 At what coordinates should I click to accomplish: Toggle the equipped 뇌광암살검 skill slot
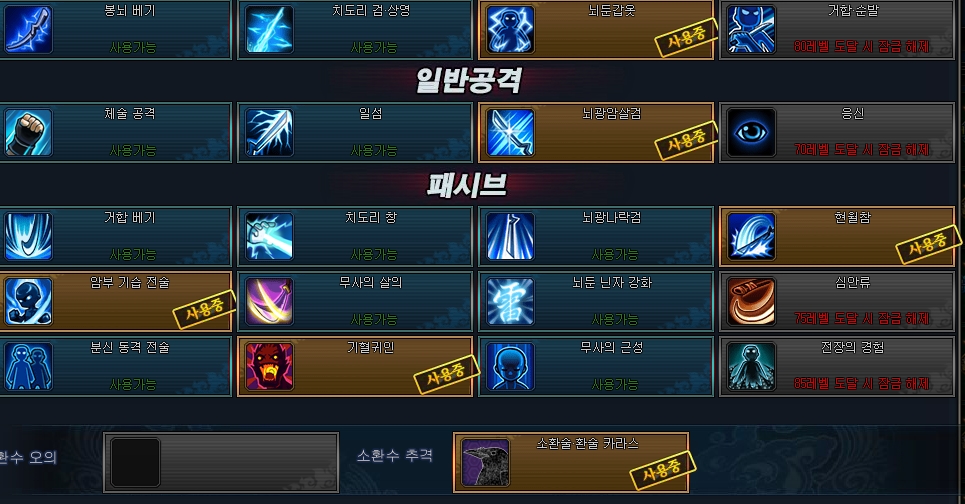596,132
